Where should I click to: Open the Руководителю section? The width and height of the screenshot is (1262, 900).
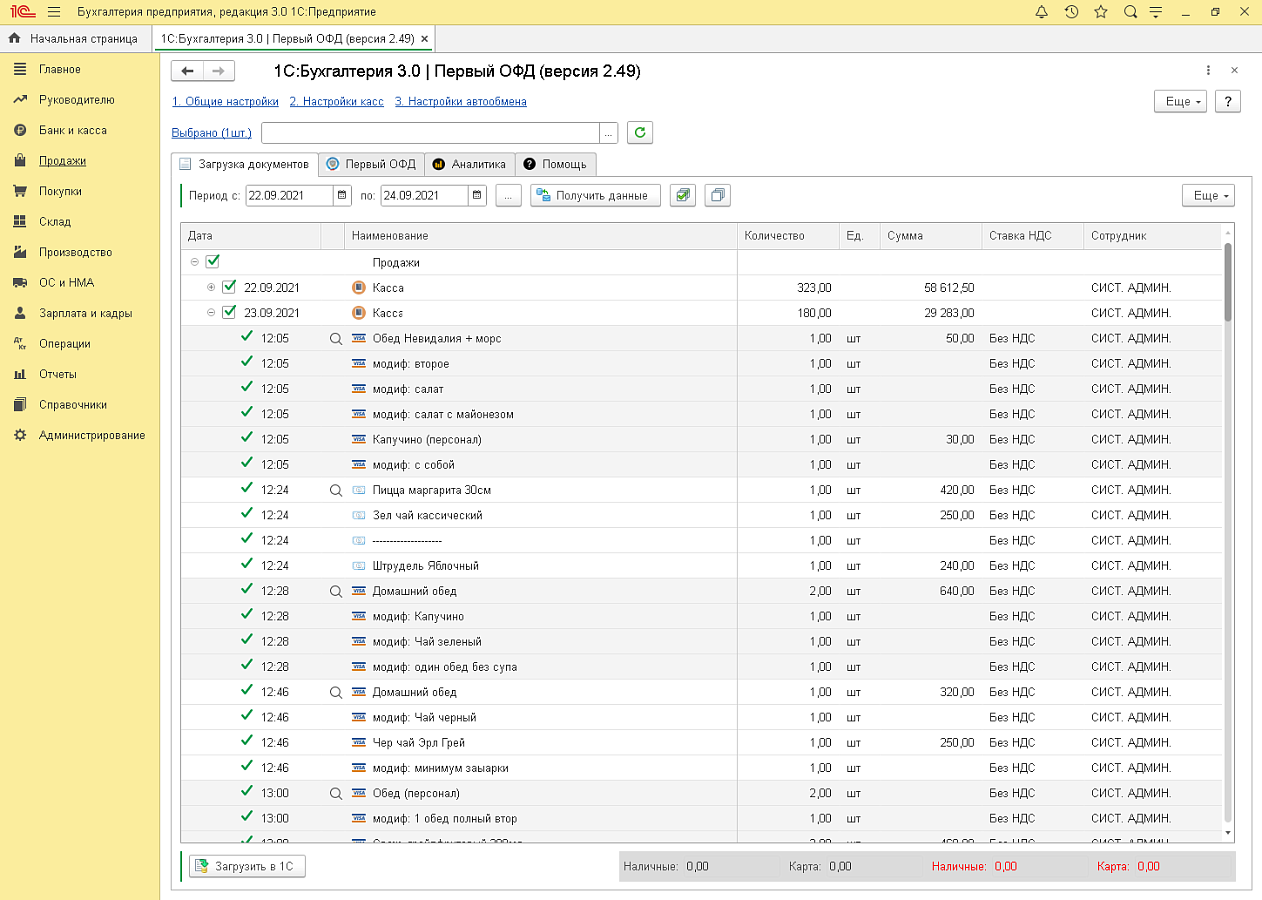(77, 100)
